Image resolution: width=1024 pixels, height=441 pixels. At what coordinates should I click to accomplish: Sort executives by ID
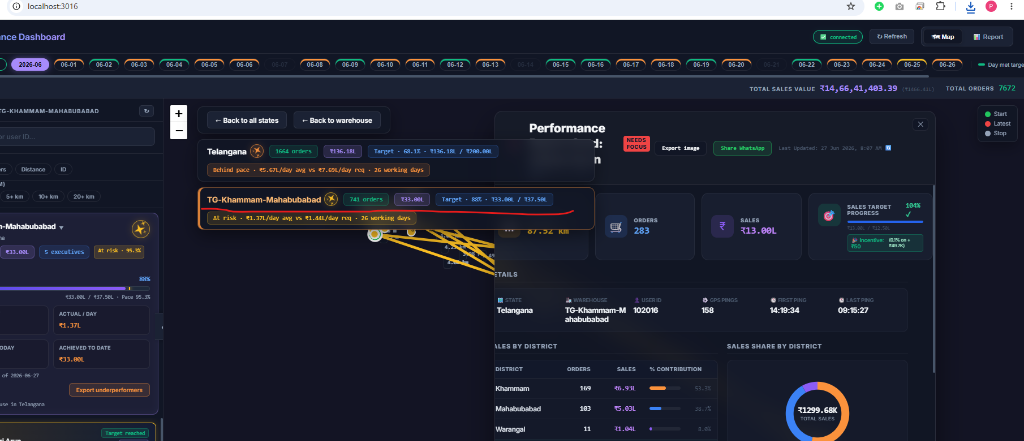click(63, 169)
